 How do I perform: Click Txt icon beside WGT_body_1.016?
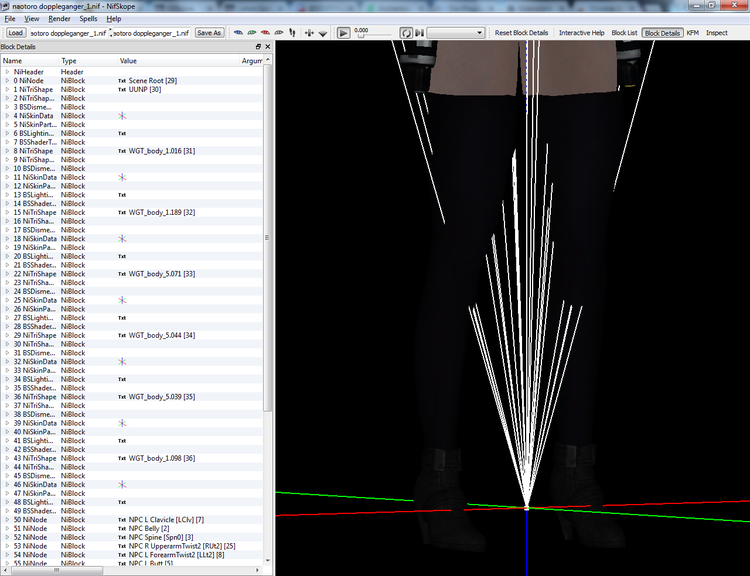[122, 151]
